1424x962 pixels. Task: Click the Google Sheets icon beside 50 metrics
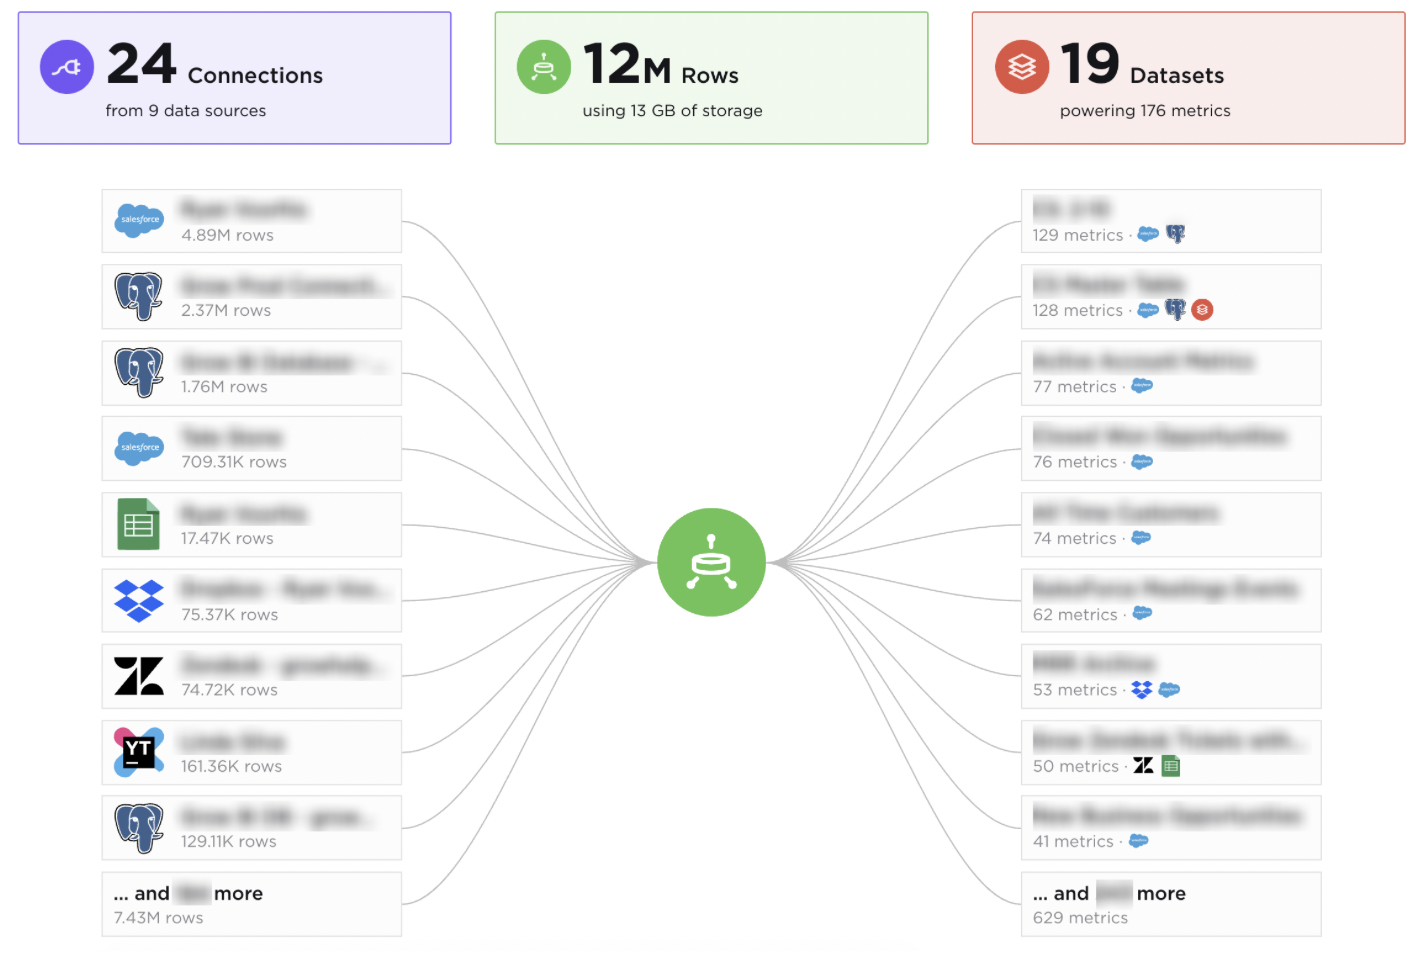[x=1170, y=766]
